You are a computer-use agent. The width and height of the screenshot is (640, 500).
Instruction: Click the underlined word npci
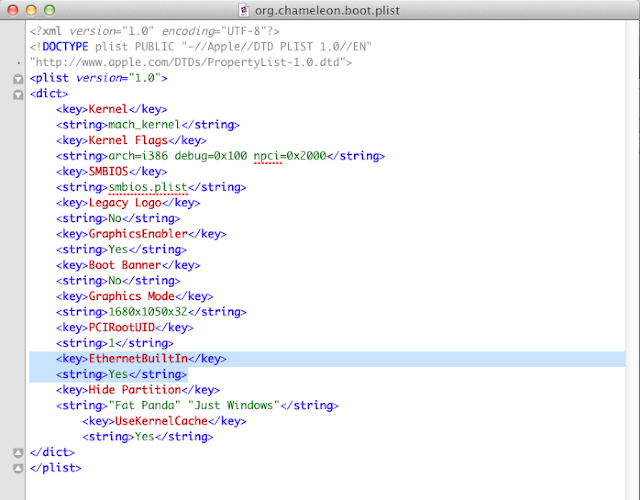(x=267, y=156)
